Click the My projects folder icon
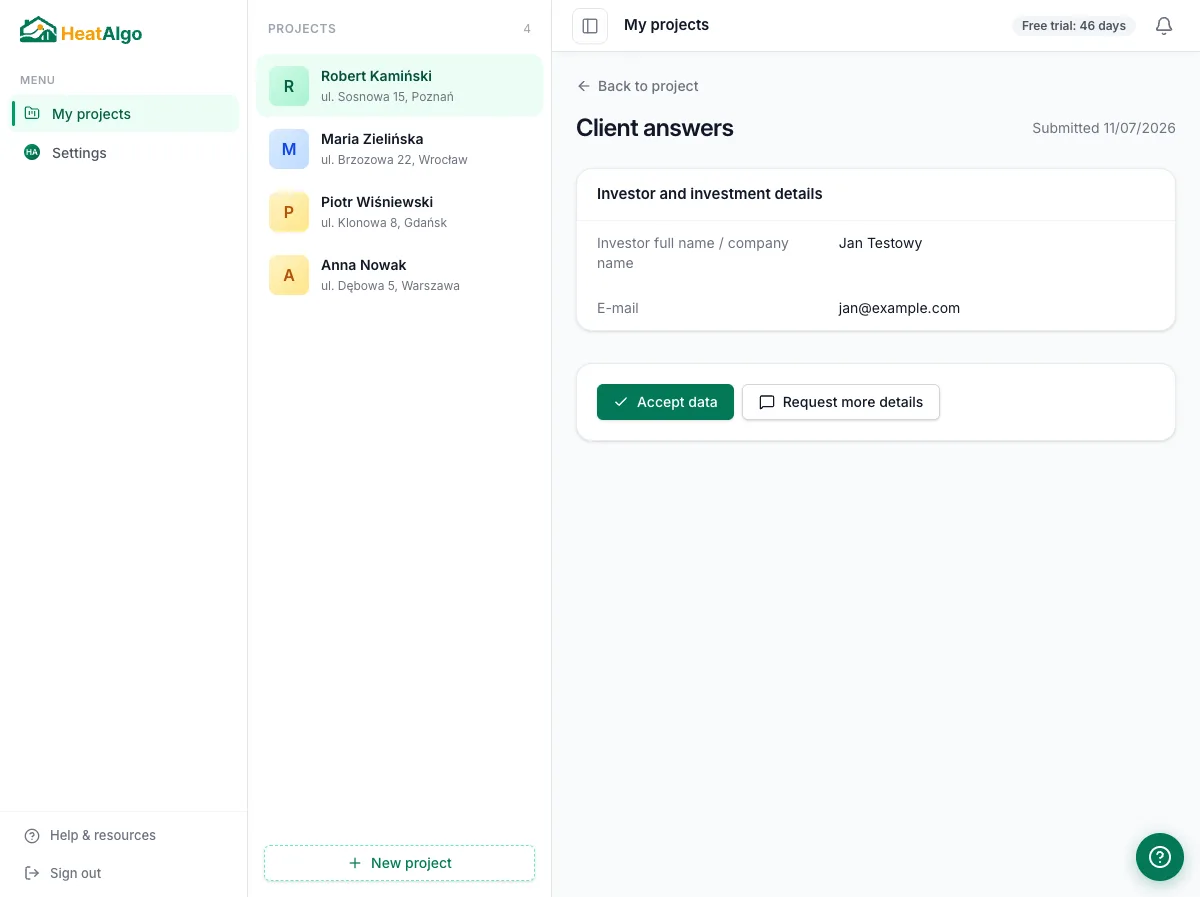 (32, 113)
